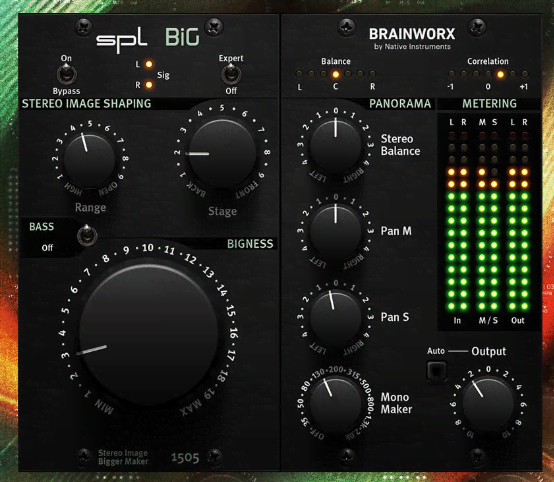This screenshot has height=482, width=554.
Task: Click the Output label
Action: pos(489,351)
